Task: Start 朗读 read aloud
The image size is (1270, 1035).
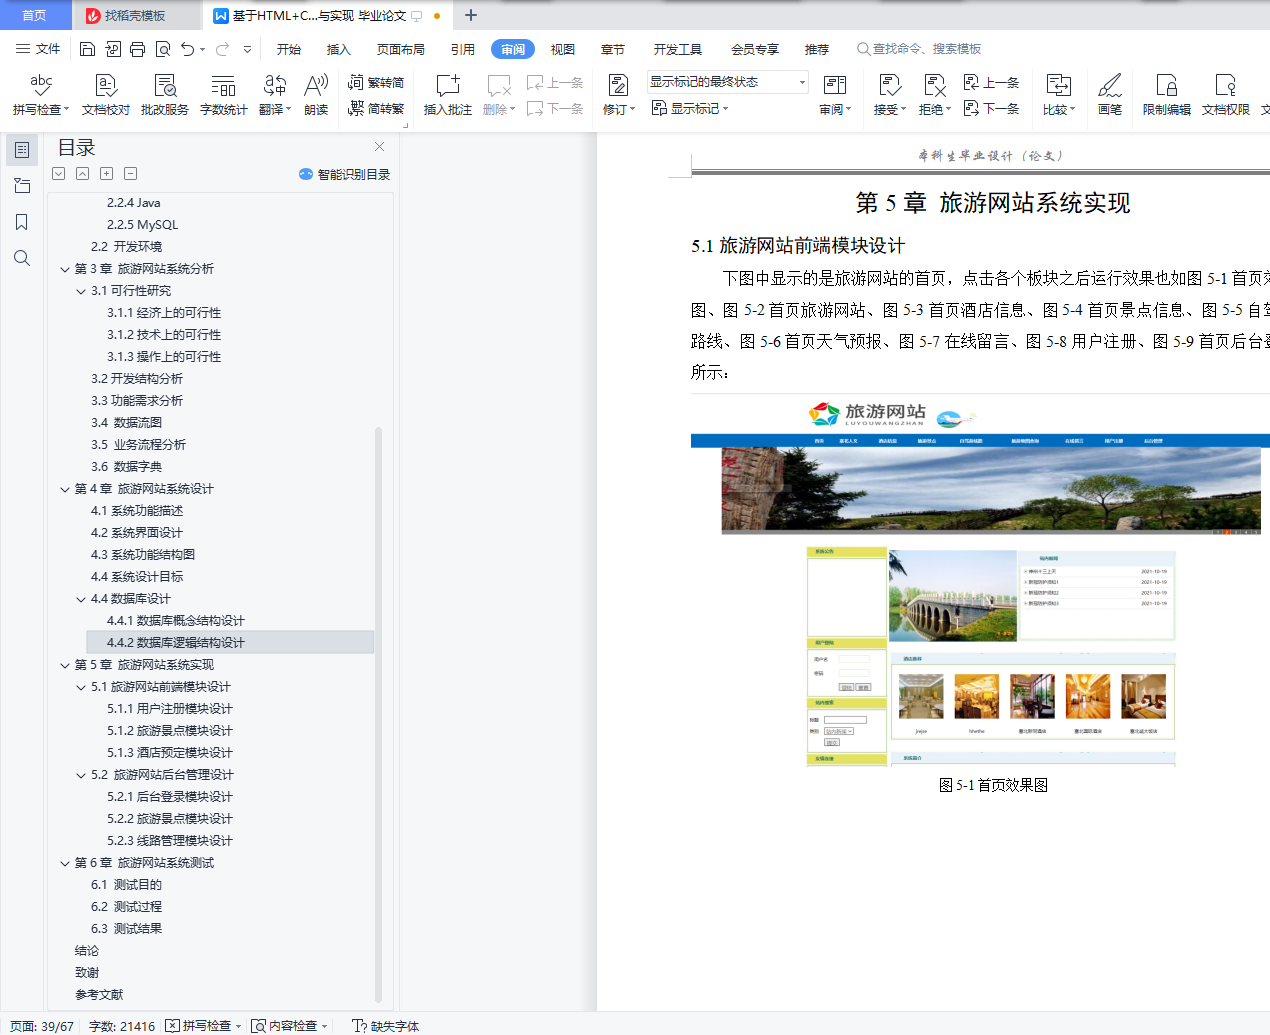Action: click(316, 95)
